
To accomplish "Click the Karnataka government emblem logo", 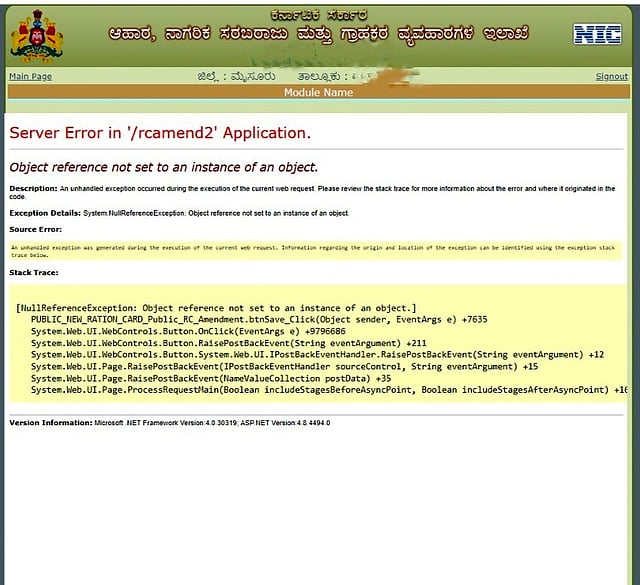I will tap(37, 37).
